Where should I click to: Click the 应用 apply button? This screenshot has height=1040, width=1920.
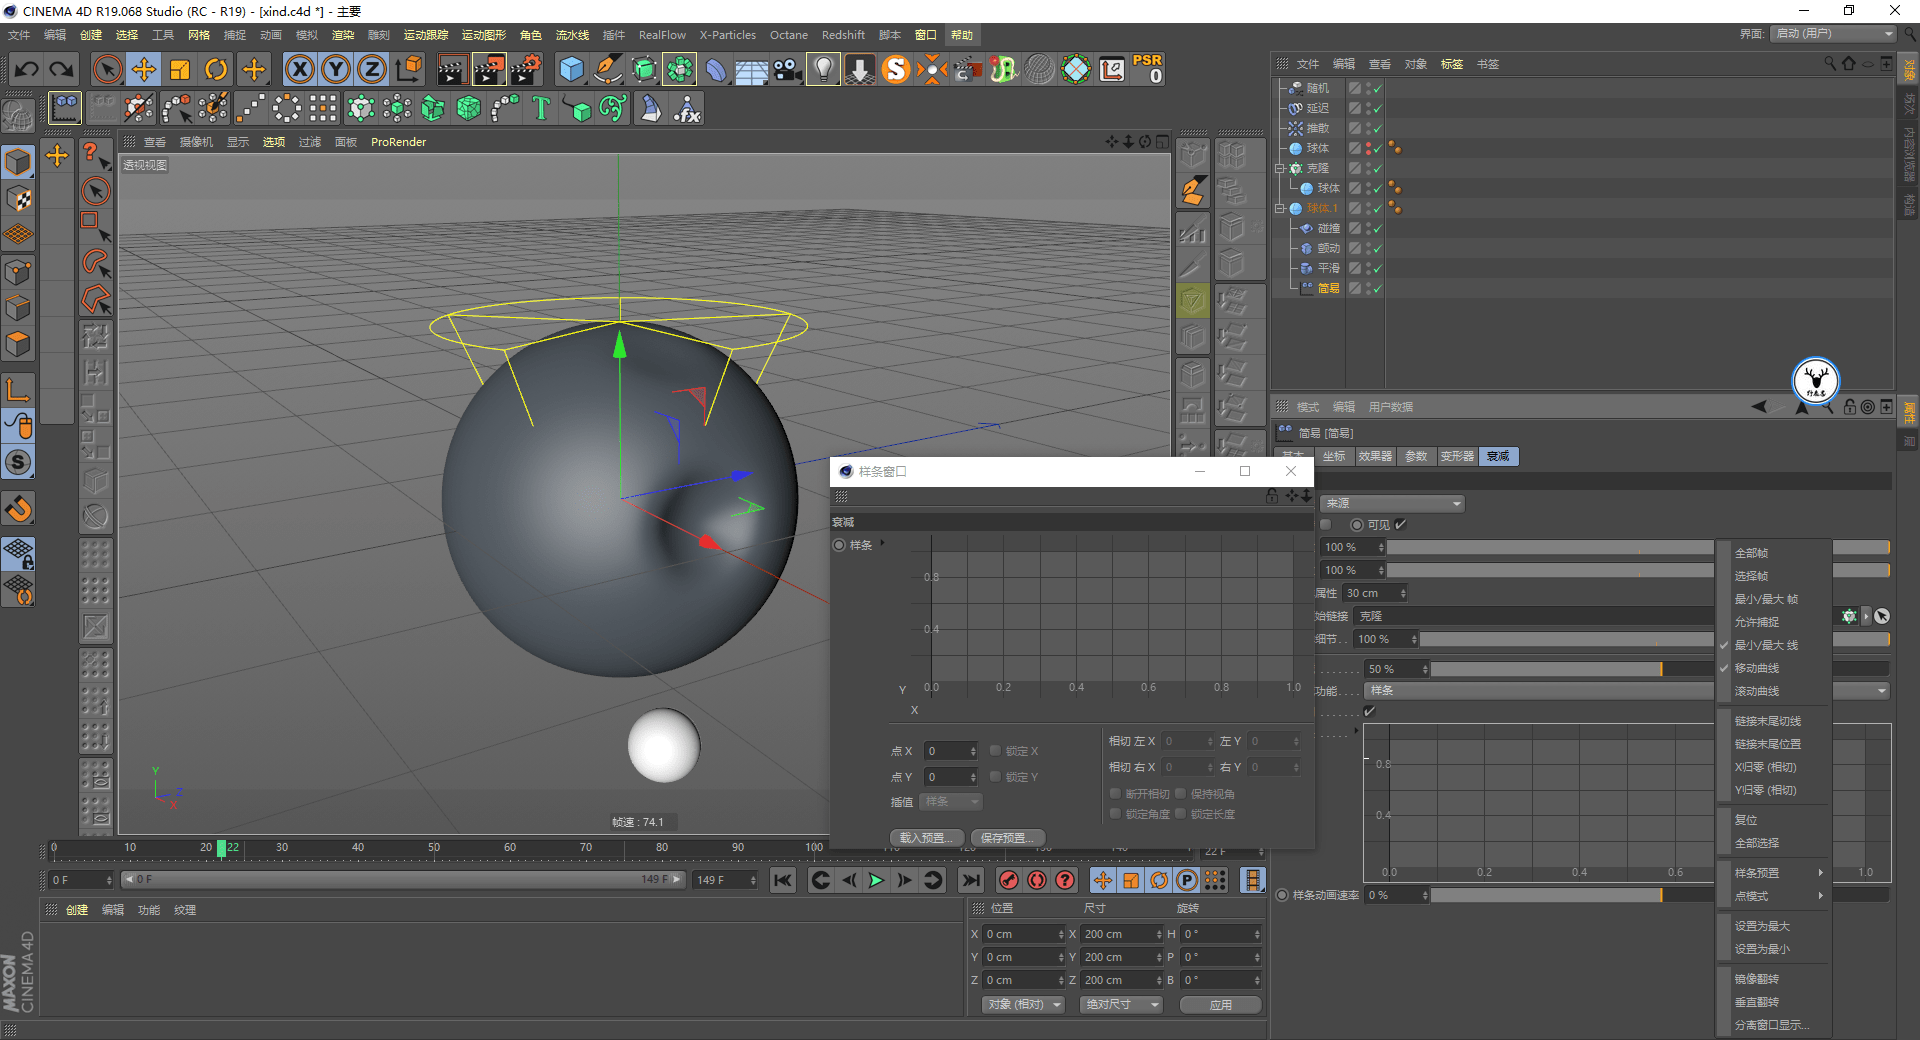[1220, 1005]
